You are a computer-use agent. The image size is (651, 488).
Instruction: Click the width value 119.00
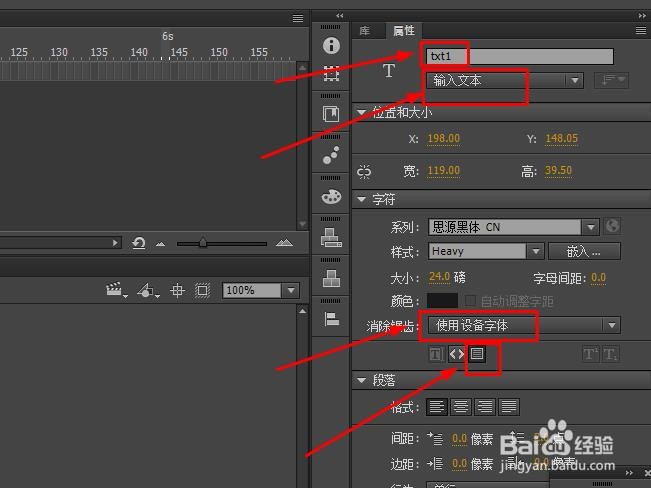(x=444, y=170)
